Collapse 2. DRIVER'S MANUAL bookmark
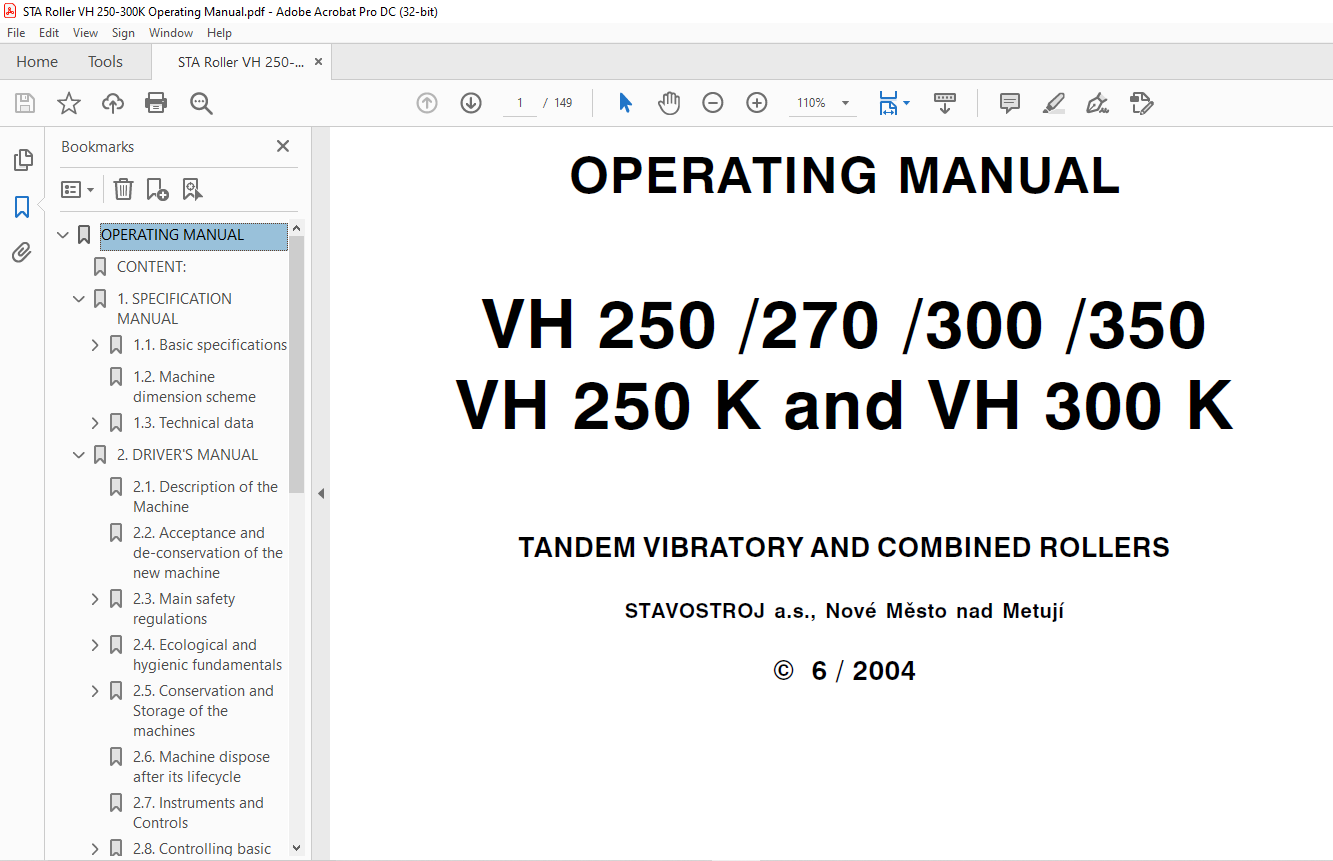Screen dimensions: 1333x861 79,455
